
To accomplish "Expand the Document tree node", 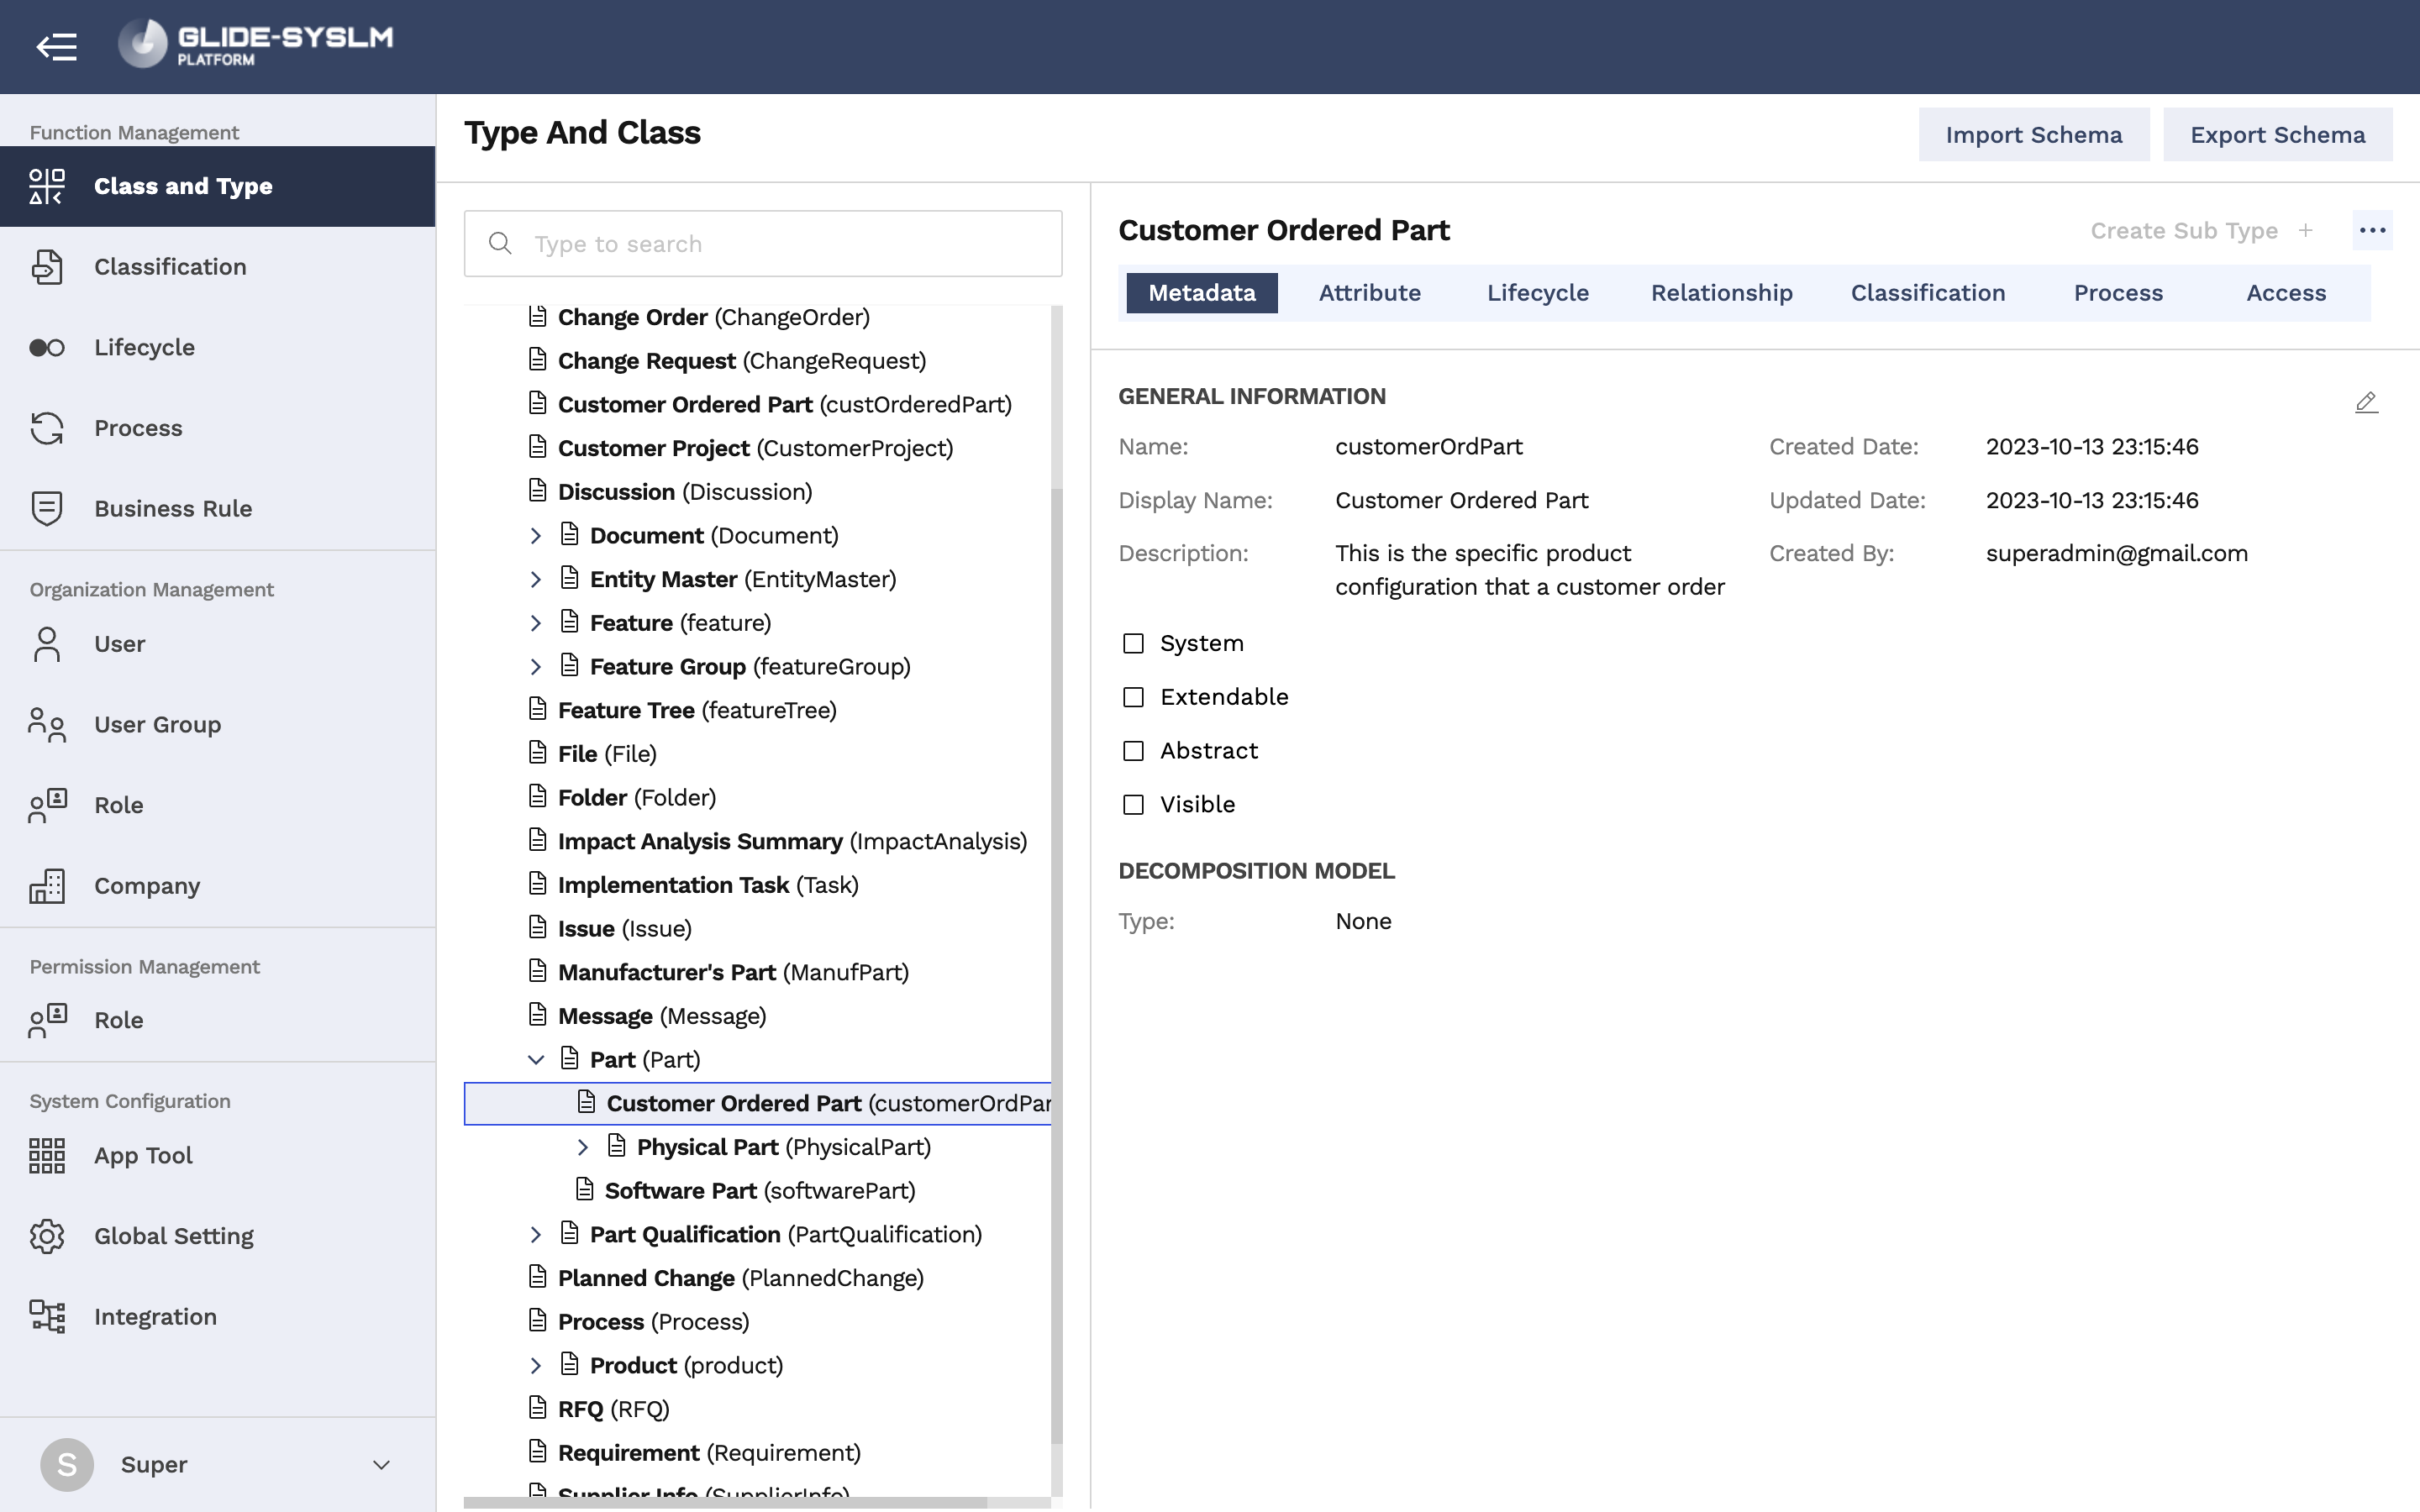I will point(536,536).
